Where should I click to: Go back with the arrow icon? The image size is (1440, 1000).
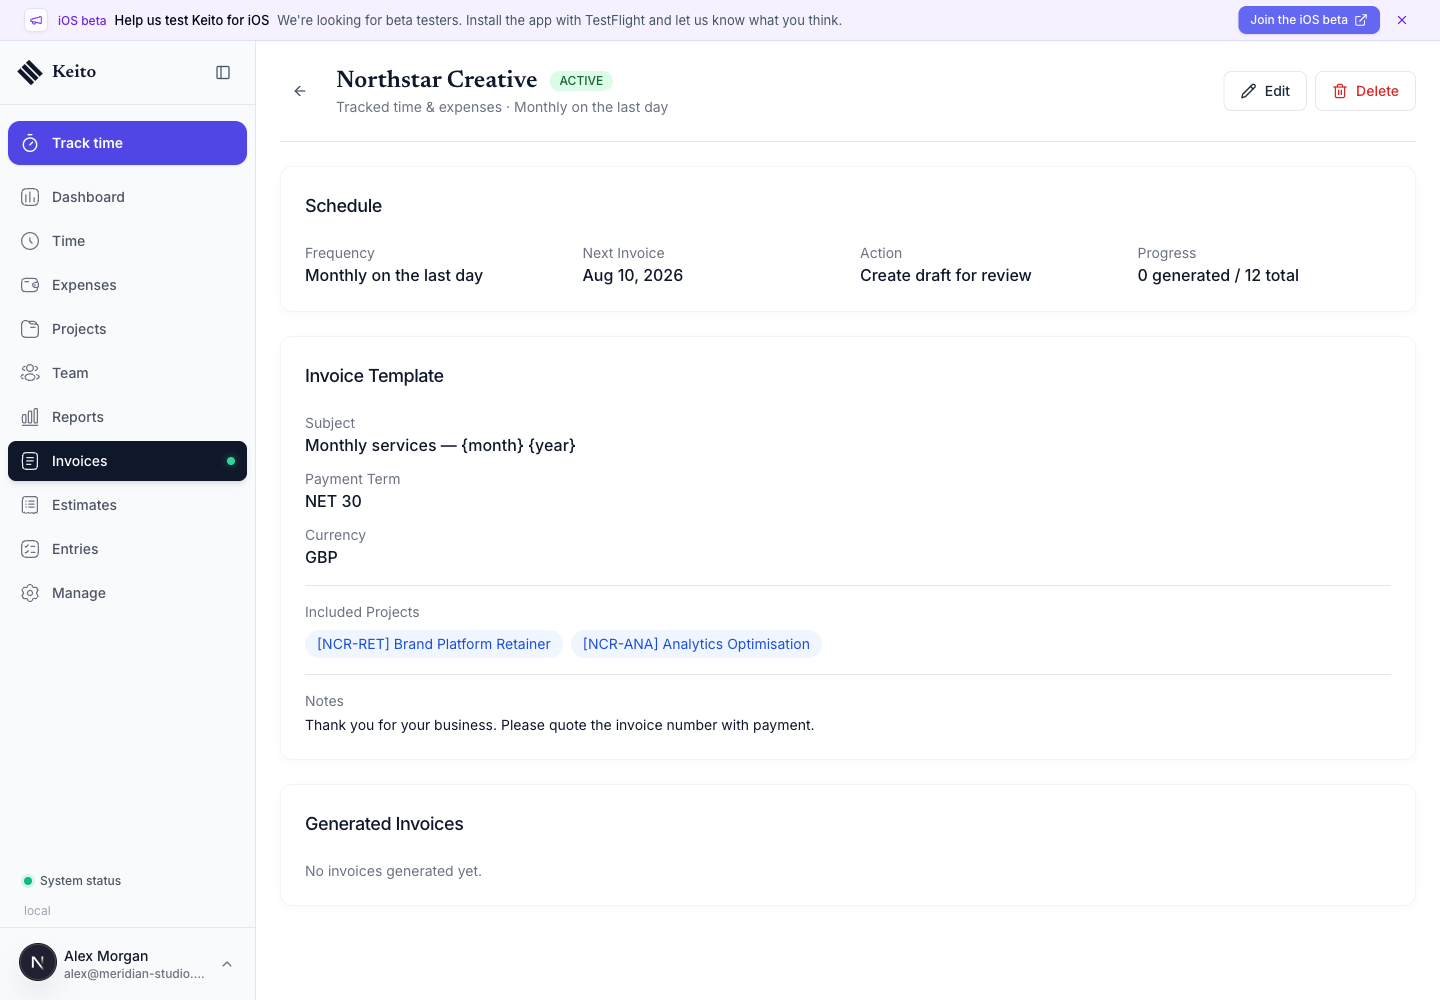click(x=300, y=91)
